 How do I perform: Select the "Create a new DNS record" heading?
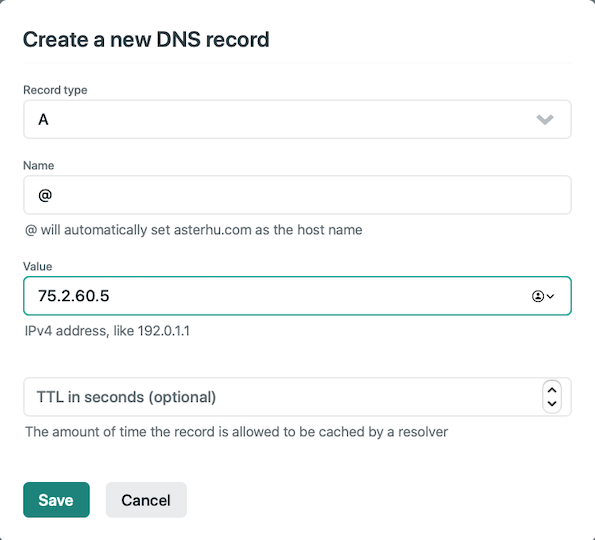pyautogui.click(x=146, y=39)
